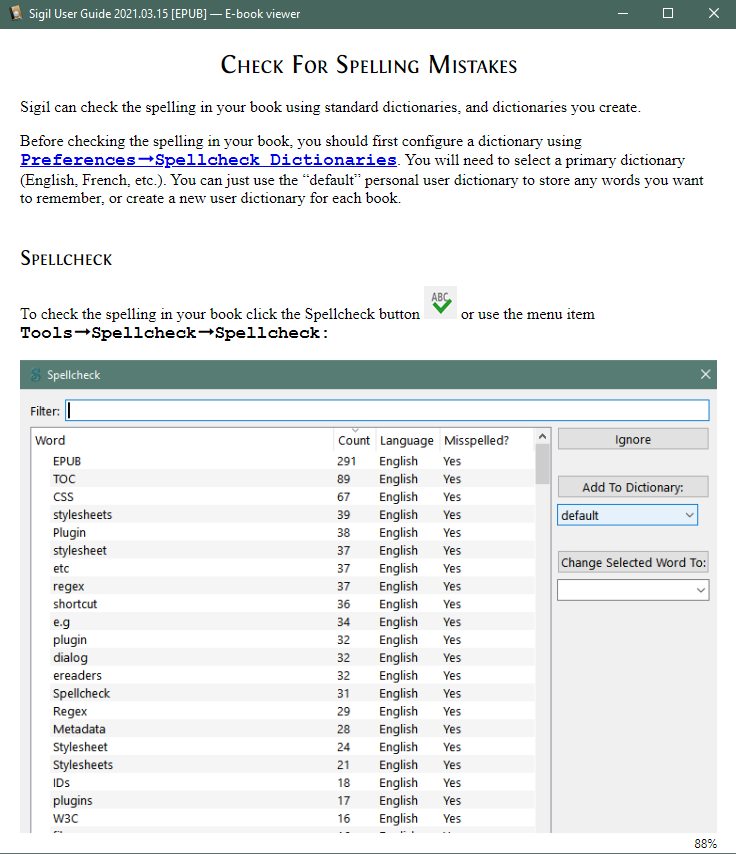736x854 pixels.
Task: Select the Metadata word row
Action: point(283,729)
